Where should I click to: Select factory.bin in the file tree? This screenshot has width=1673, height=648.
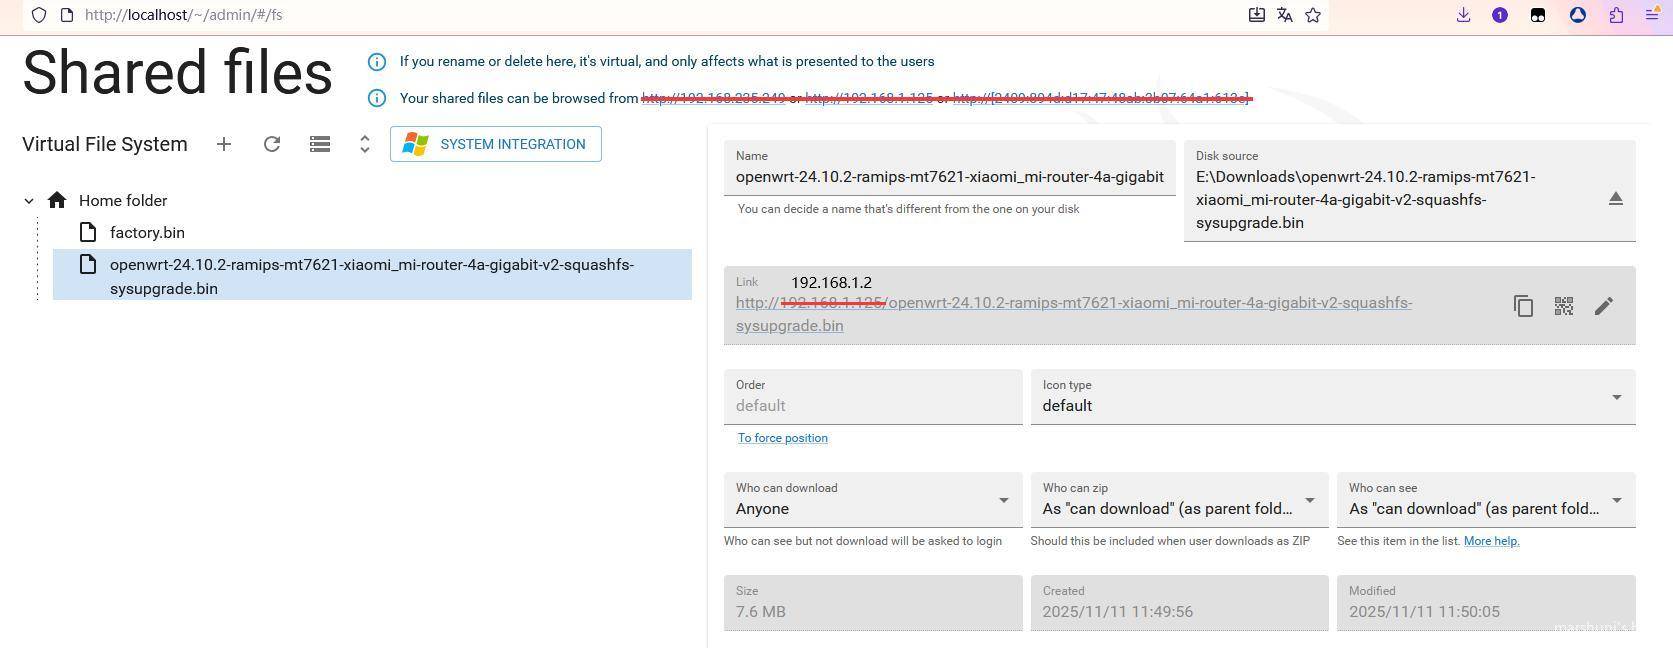pos(147,233)
